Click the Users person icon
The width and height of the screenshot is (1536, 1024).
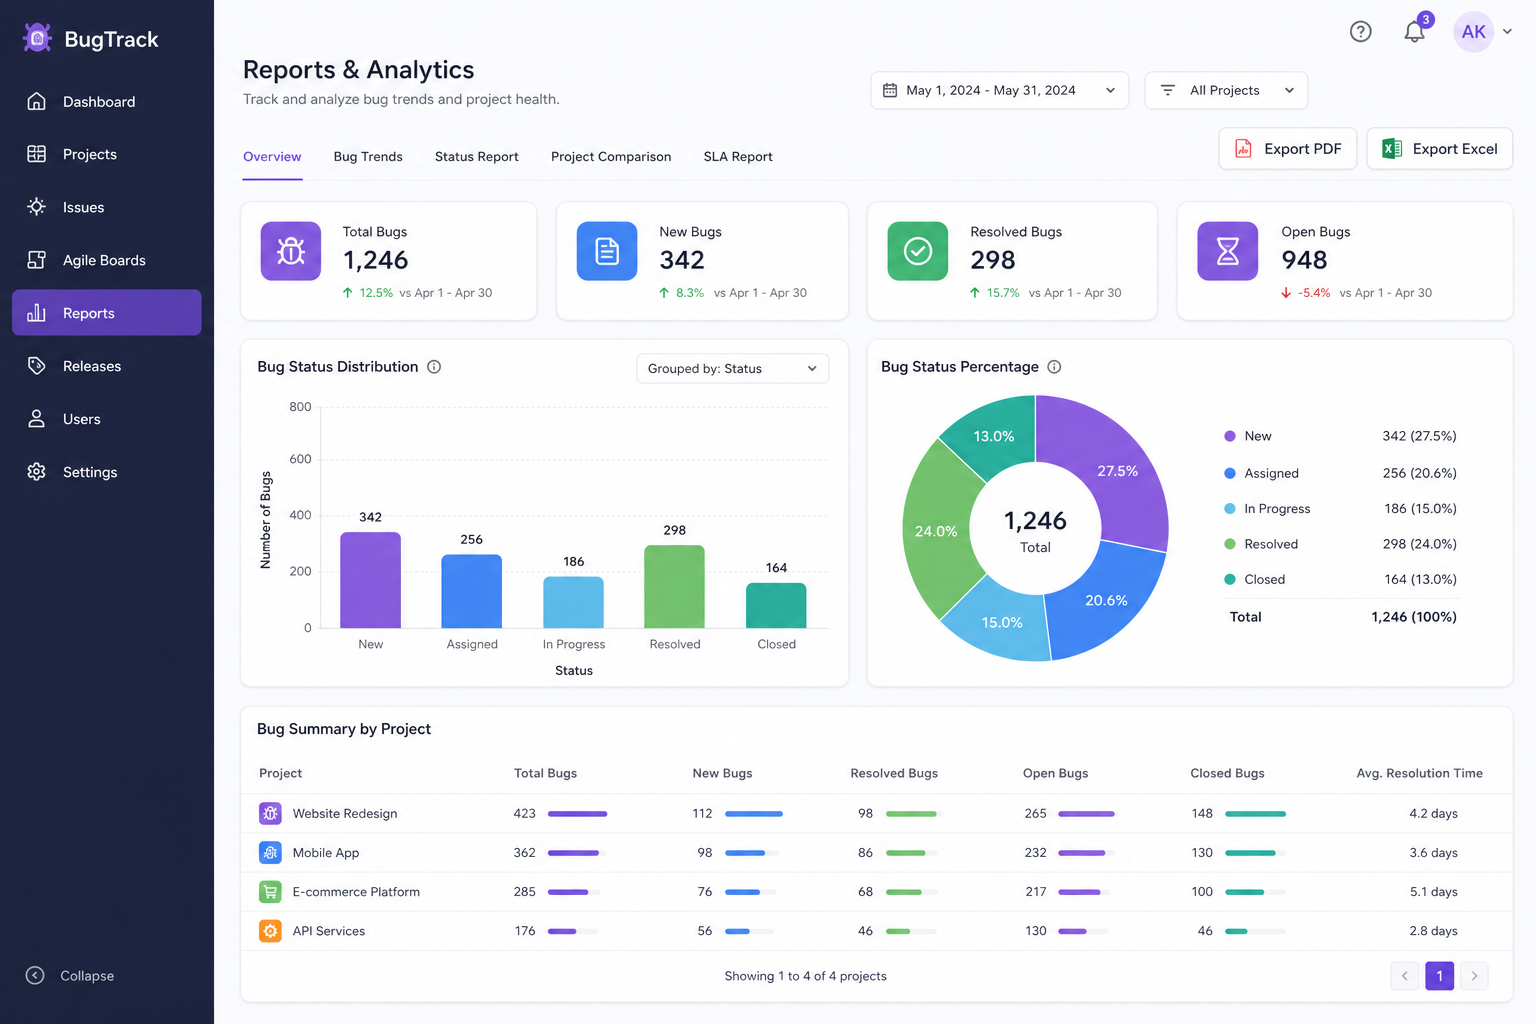point(36,419)
